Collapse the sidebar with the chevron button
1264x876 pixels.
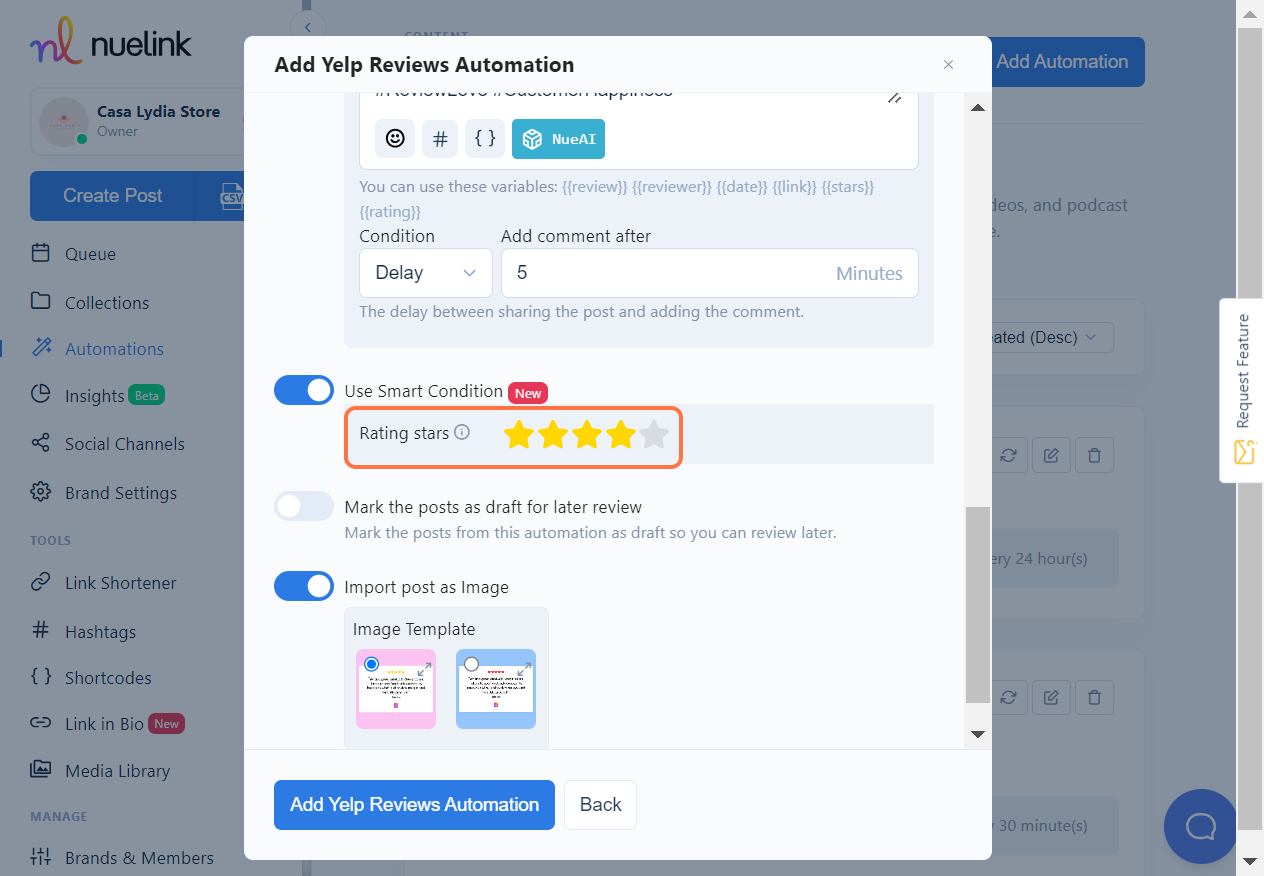[x=308, y=27]
